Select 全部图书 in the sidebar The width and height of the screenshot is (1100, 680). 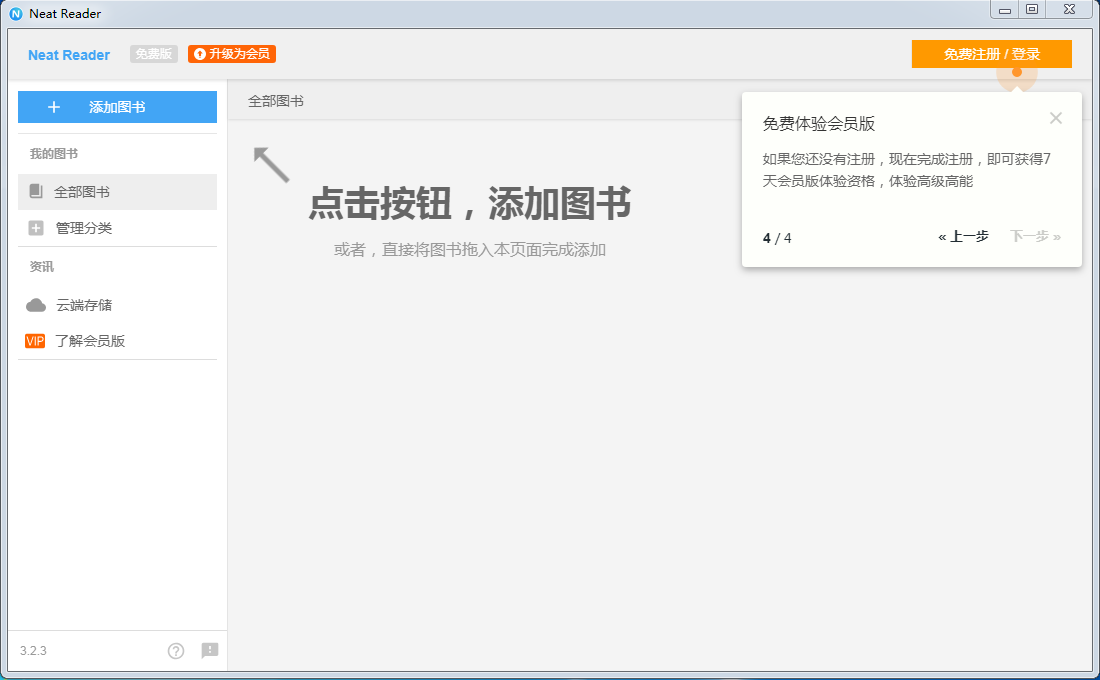(x=117, y=192)
